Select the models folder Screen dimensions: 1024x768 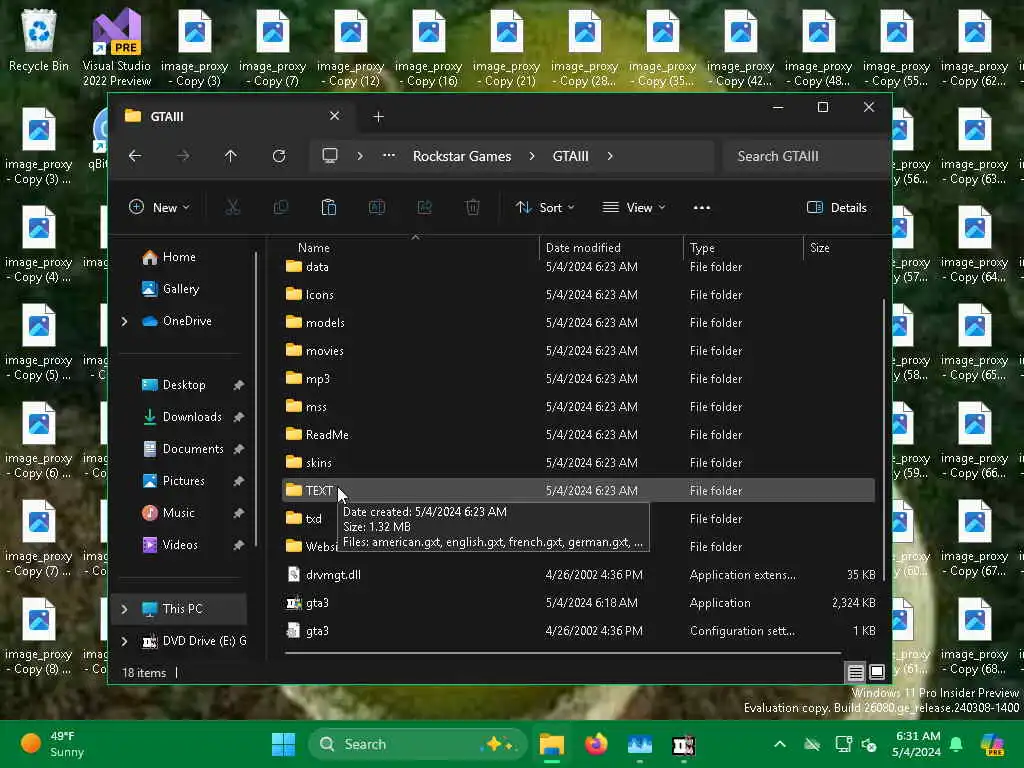(579, 323)
